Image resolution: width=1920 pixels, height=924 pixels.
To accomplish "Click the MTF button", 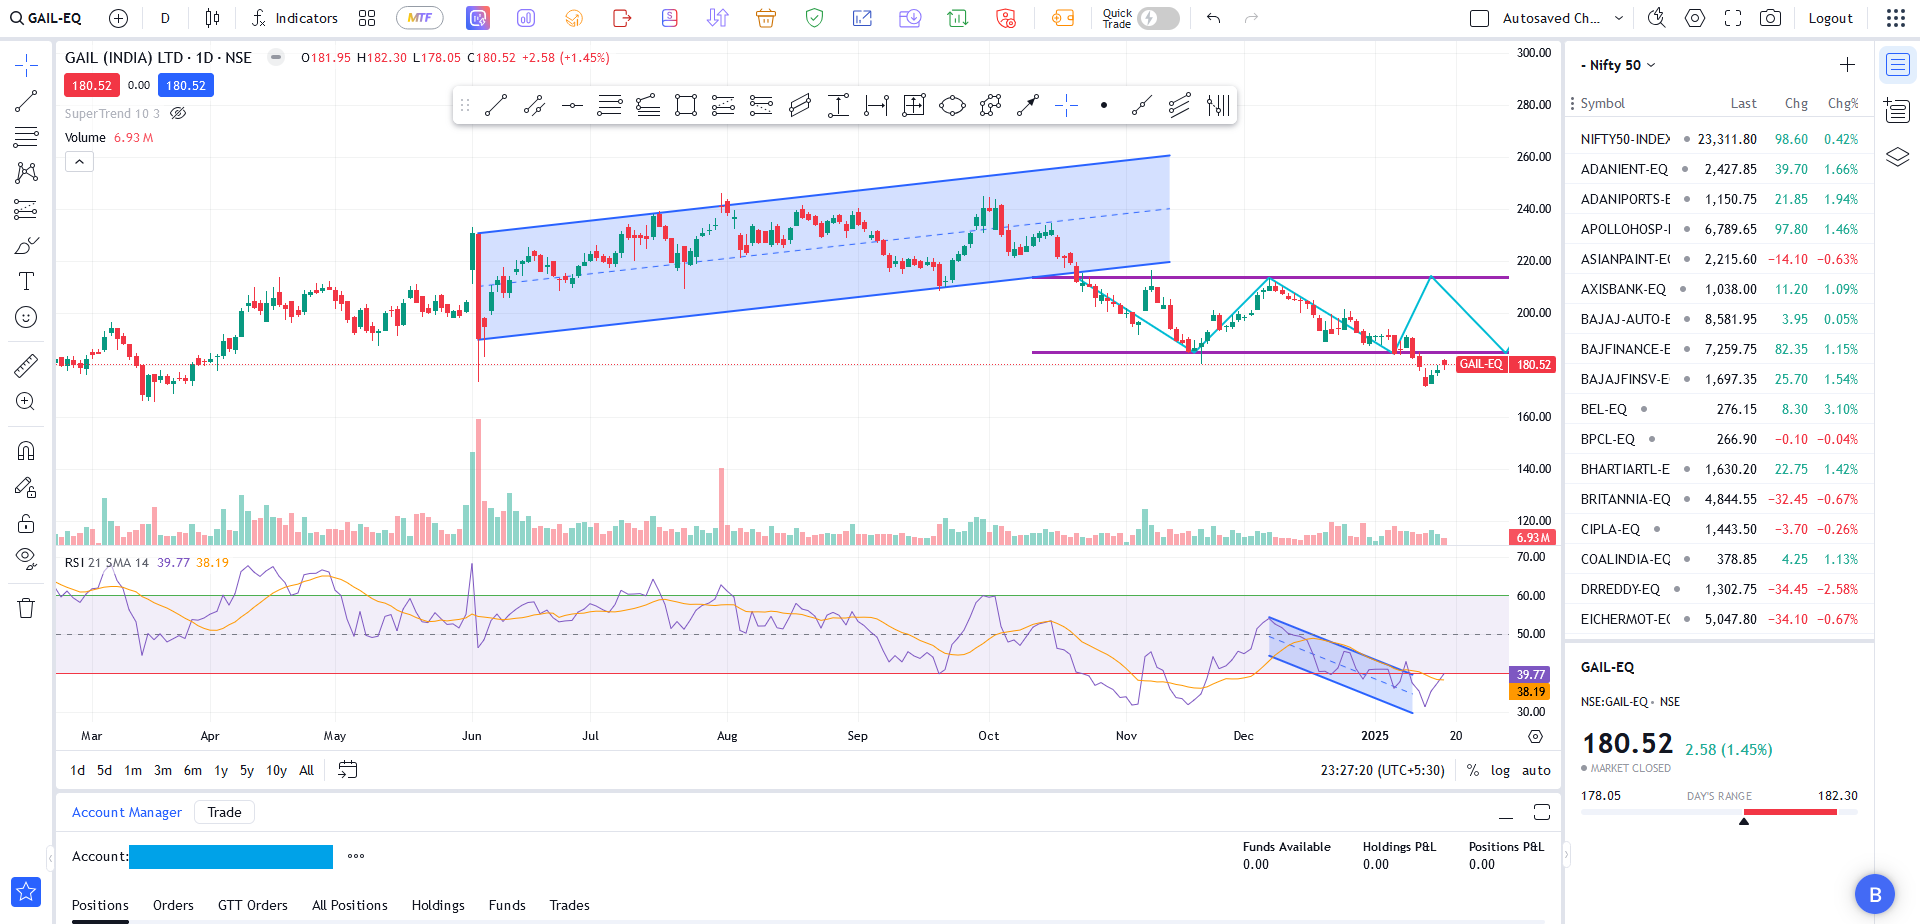I will tap(420, 18).
